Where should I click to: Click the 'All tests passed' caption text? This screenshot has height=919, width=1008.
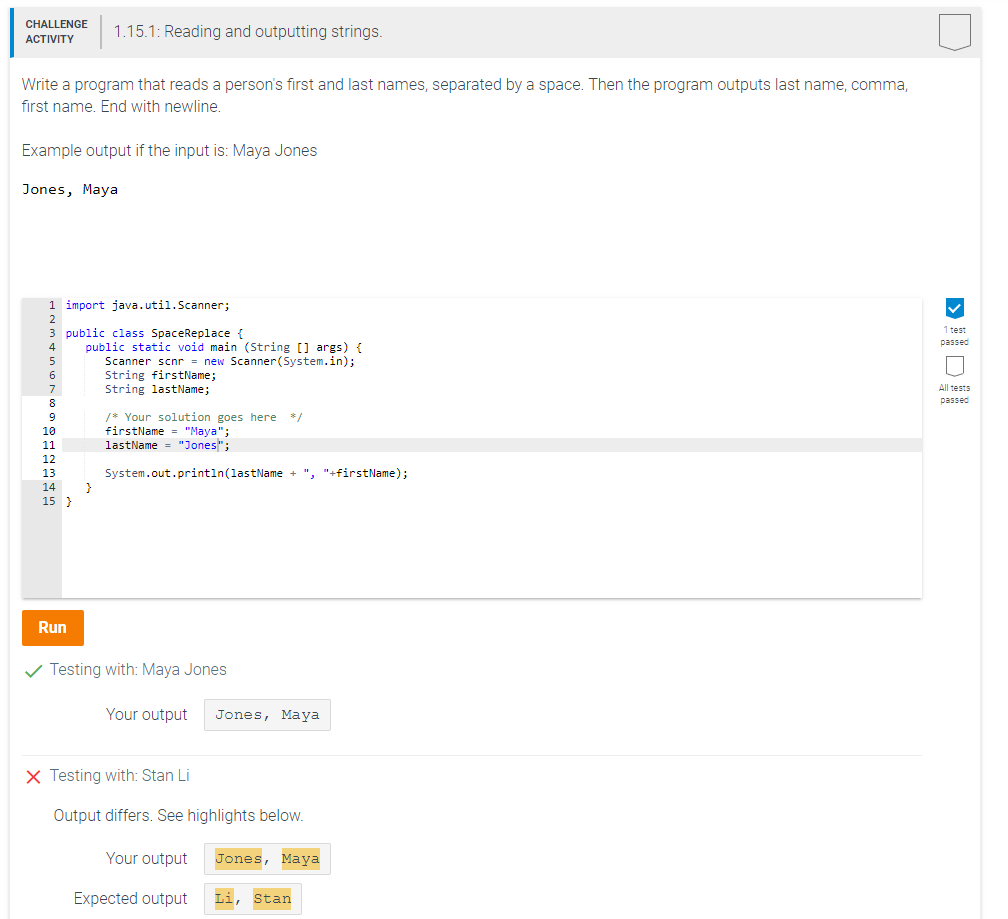(x=955, y=394)
